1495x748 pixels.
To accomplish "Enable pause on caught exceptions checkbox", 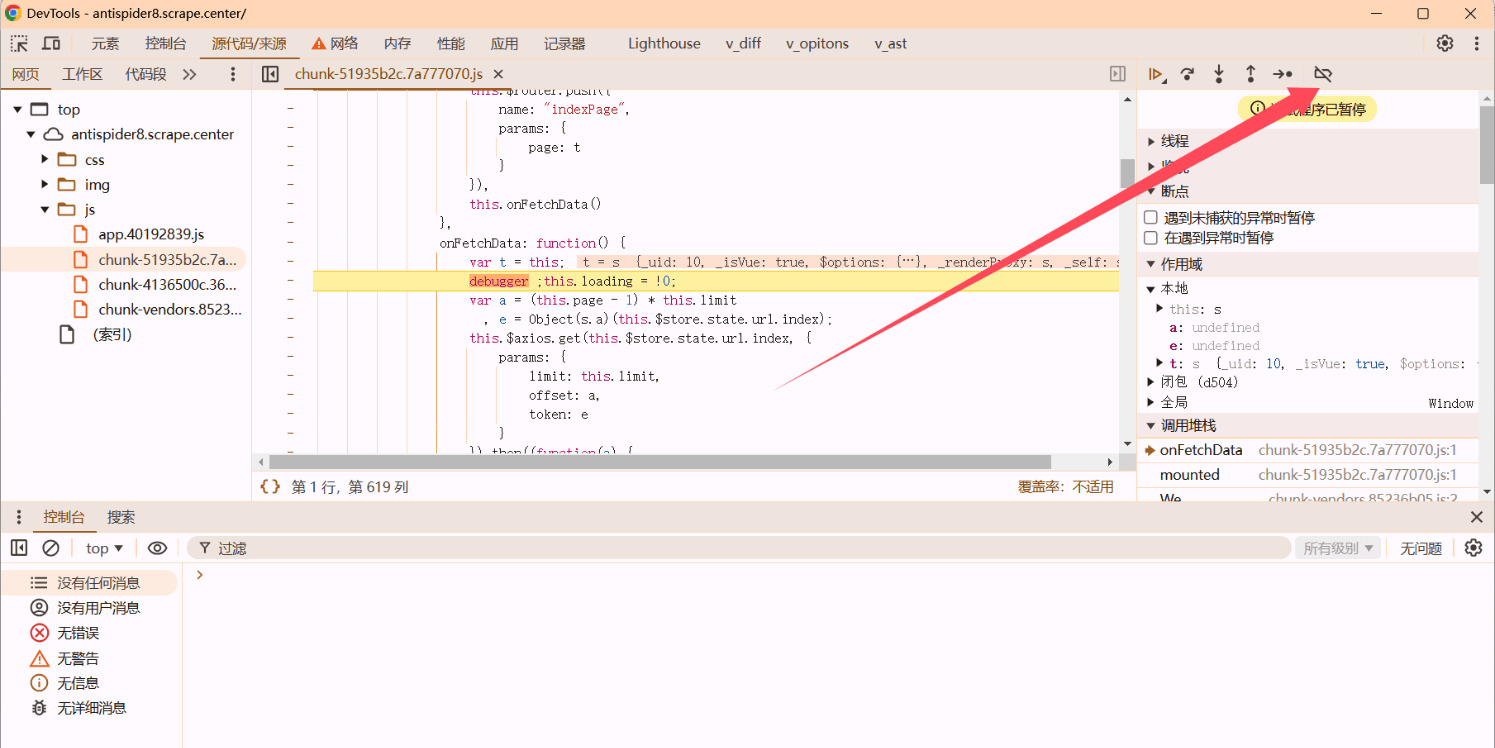I will [x=1151, y=238].
